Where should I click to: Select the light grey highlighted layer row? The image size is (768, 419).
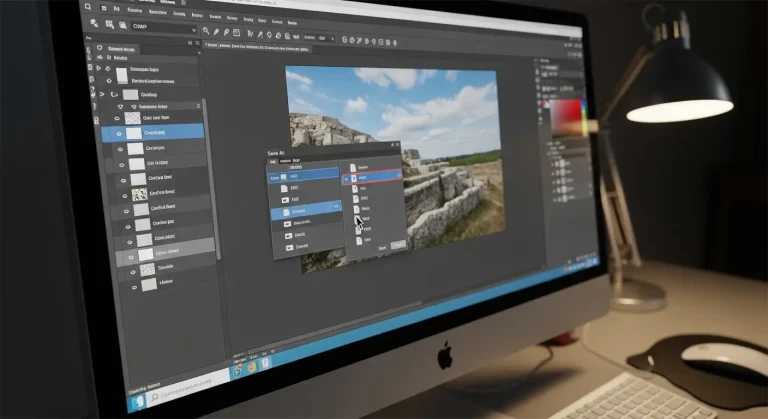click(166, 253)
